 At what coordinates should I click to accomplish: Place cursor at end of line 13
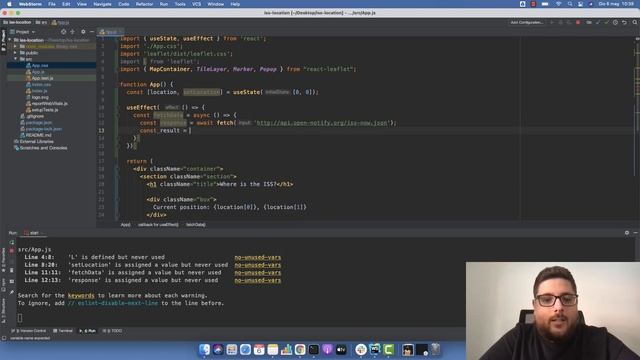(x=191, y=131)
